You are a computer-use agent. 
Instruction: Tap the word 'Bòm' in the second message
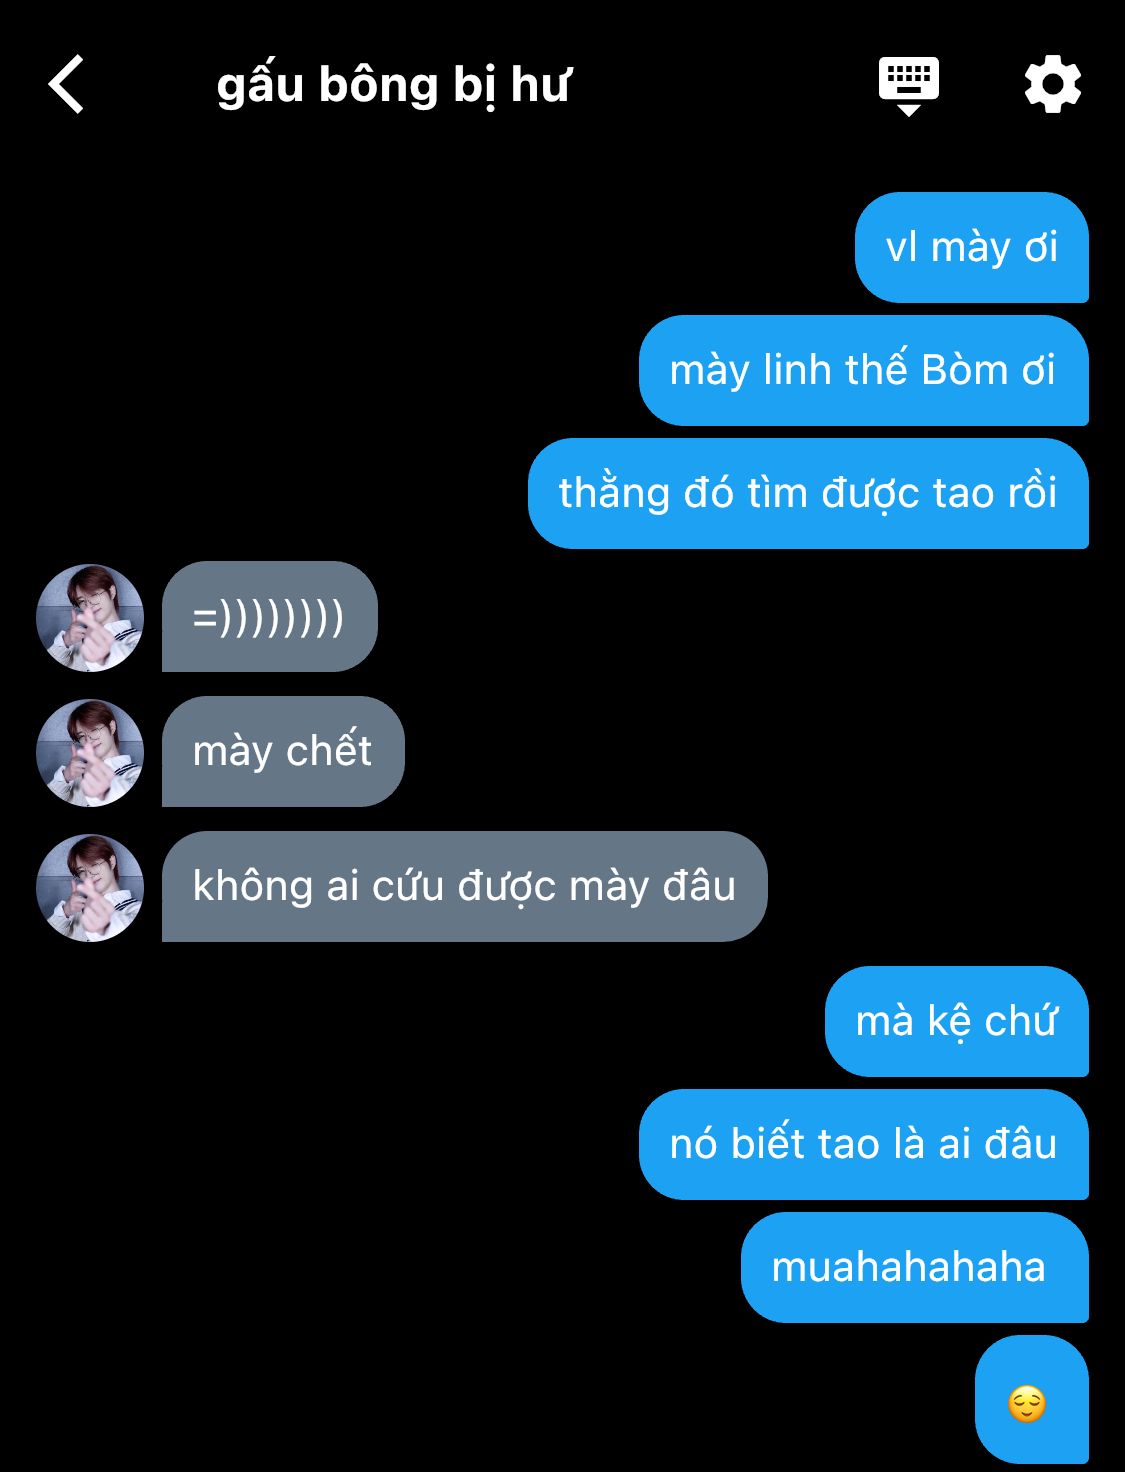tap(964, 370)
